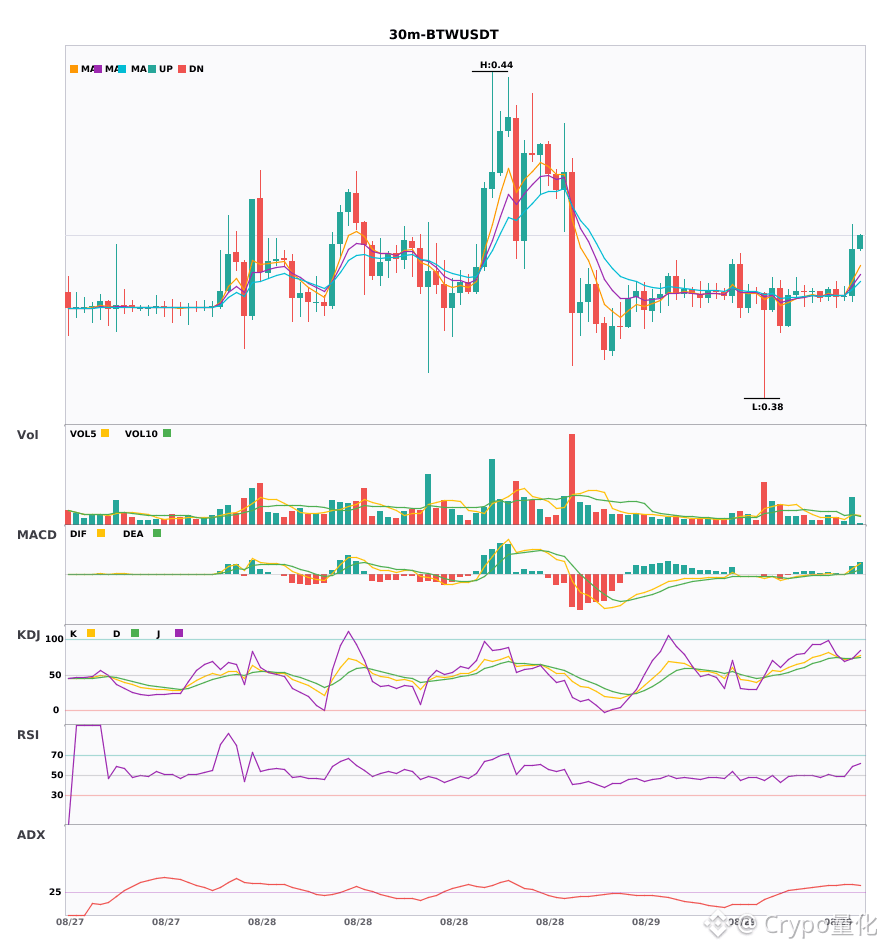Click the L:0.38 low price label

pos(767,407)
